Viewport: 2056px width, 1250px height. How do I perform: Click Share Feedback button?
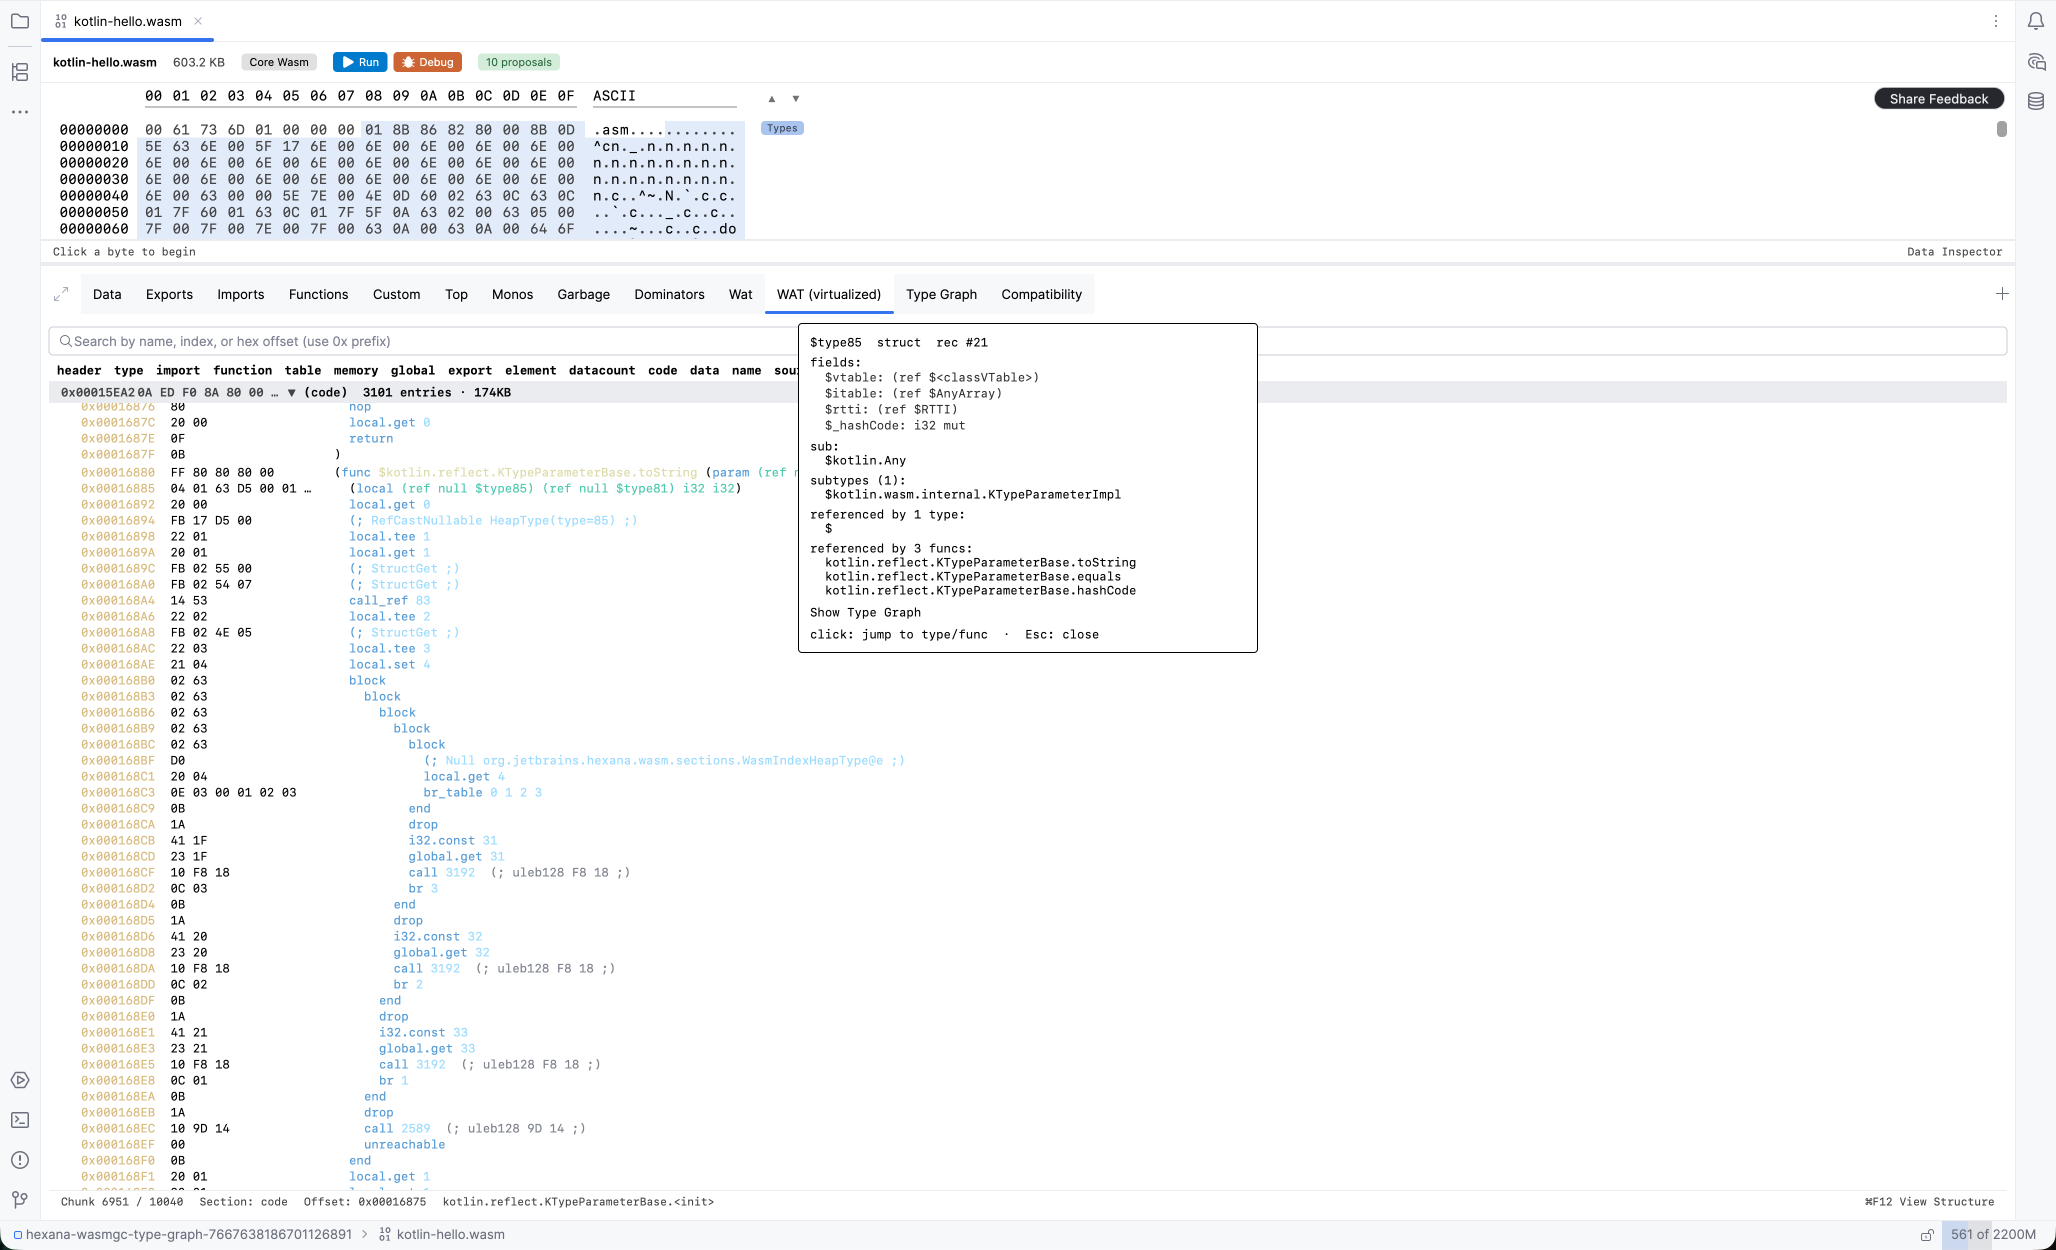point(1939,99)
